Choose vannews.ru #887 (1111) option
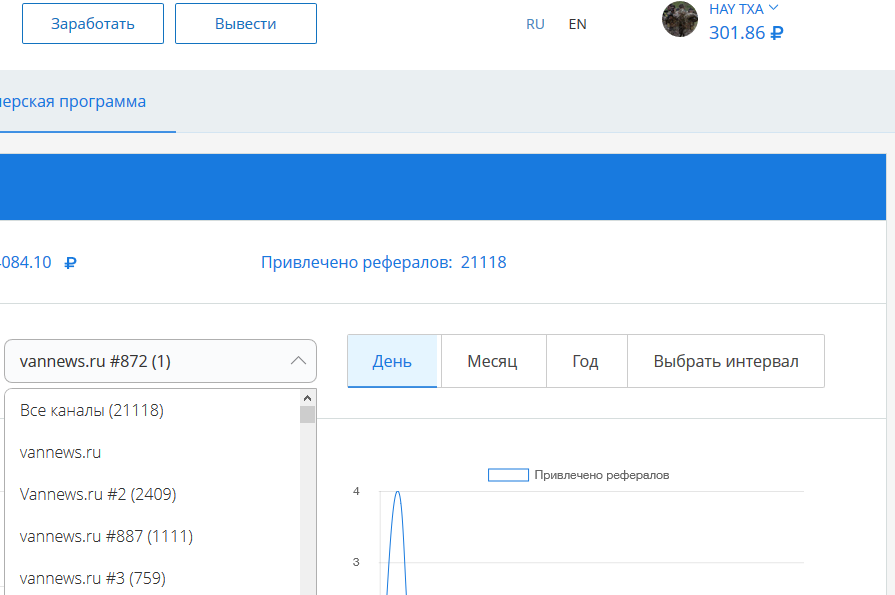This screenshot has width=895, height=595. (x=152, y=536)
